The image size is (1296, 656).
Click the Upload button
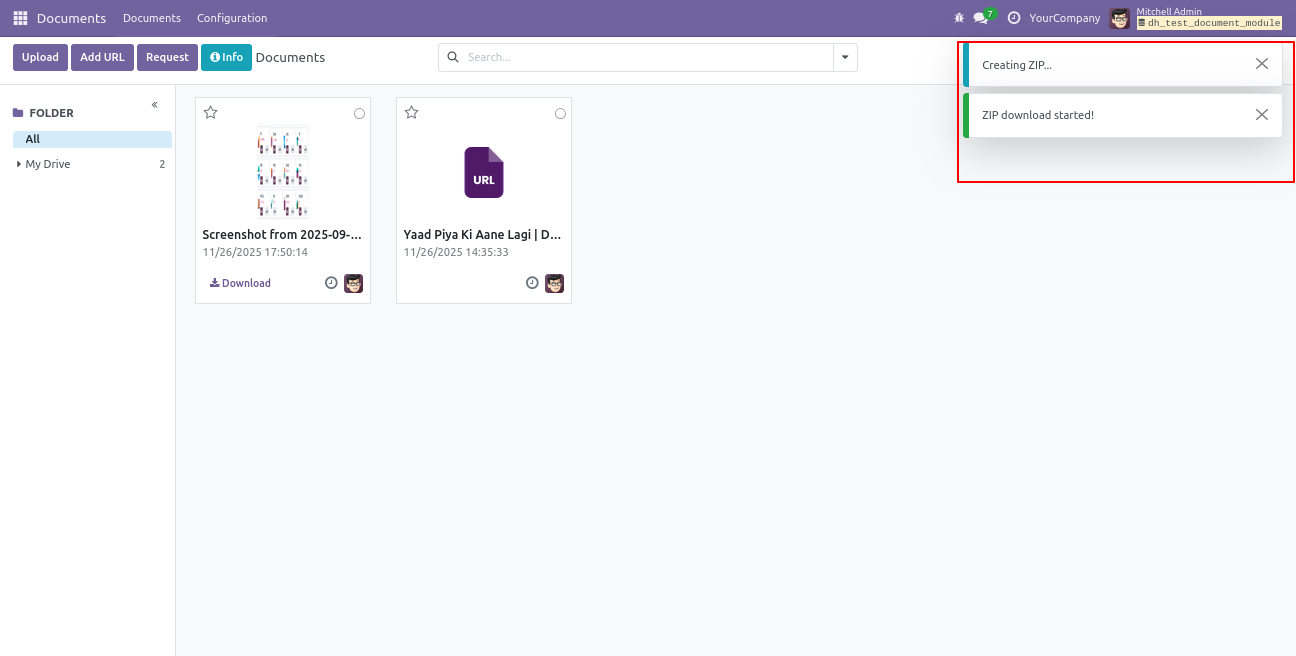click(x=40, y=58)
